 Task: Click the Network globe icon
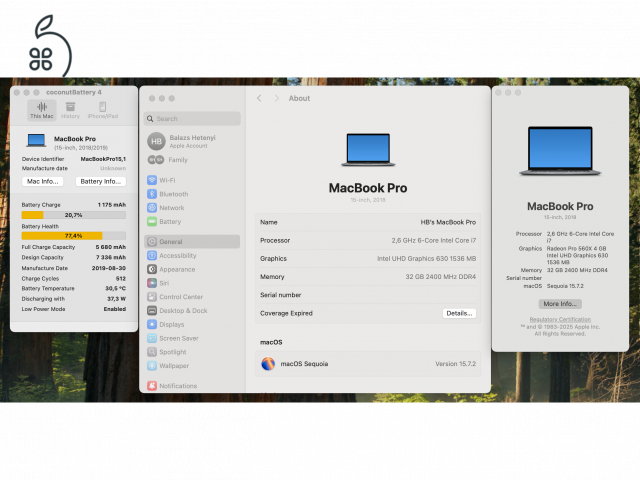152,208
